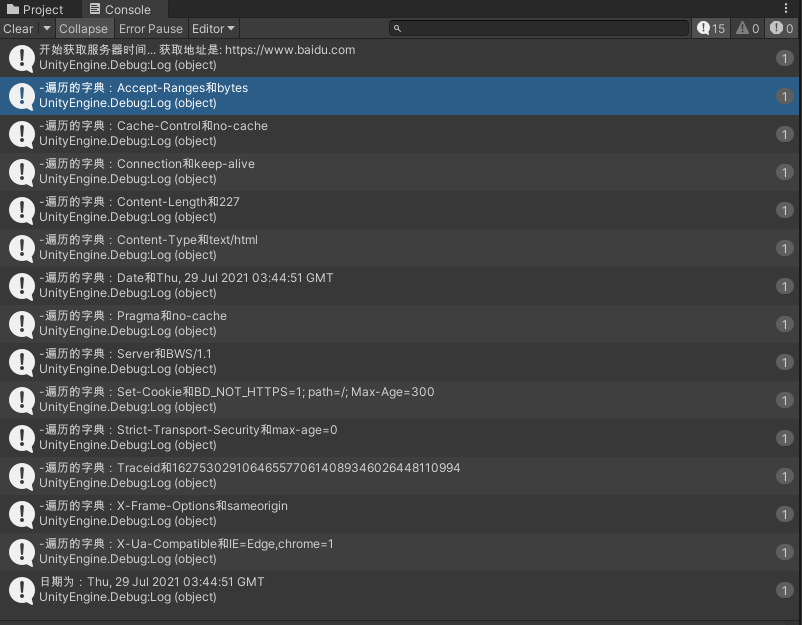Click the console search field
The width and height of the screenshot is (802, 625).
[x=539, y=28]
